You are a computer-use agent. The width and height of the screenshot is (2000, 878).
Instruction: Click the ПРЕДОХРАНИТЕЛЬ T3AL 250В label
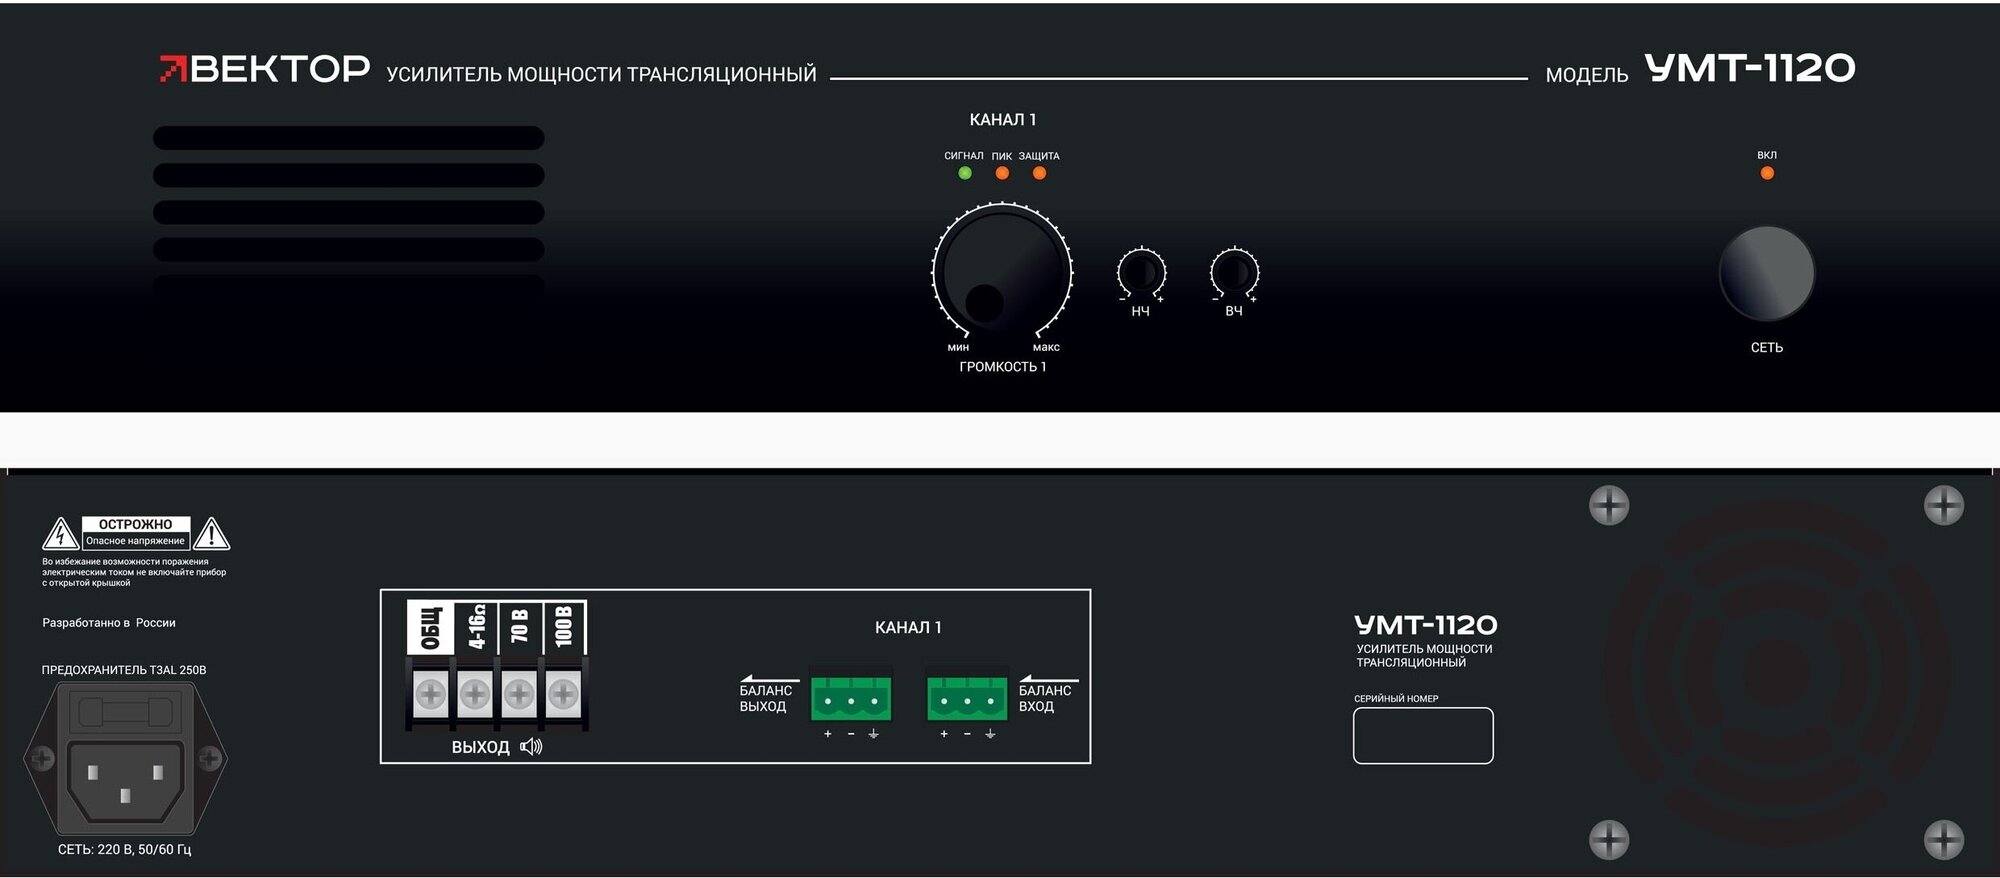(124, 670)
